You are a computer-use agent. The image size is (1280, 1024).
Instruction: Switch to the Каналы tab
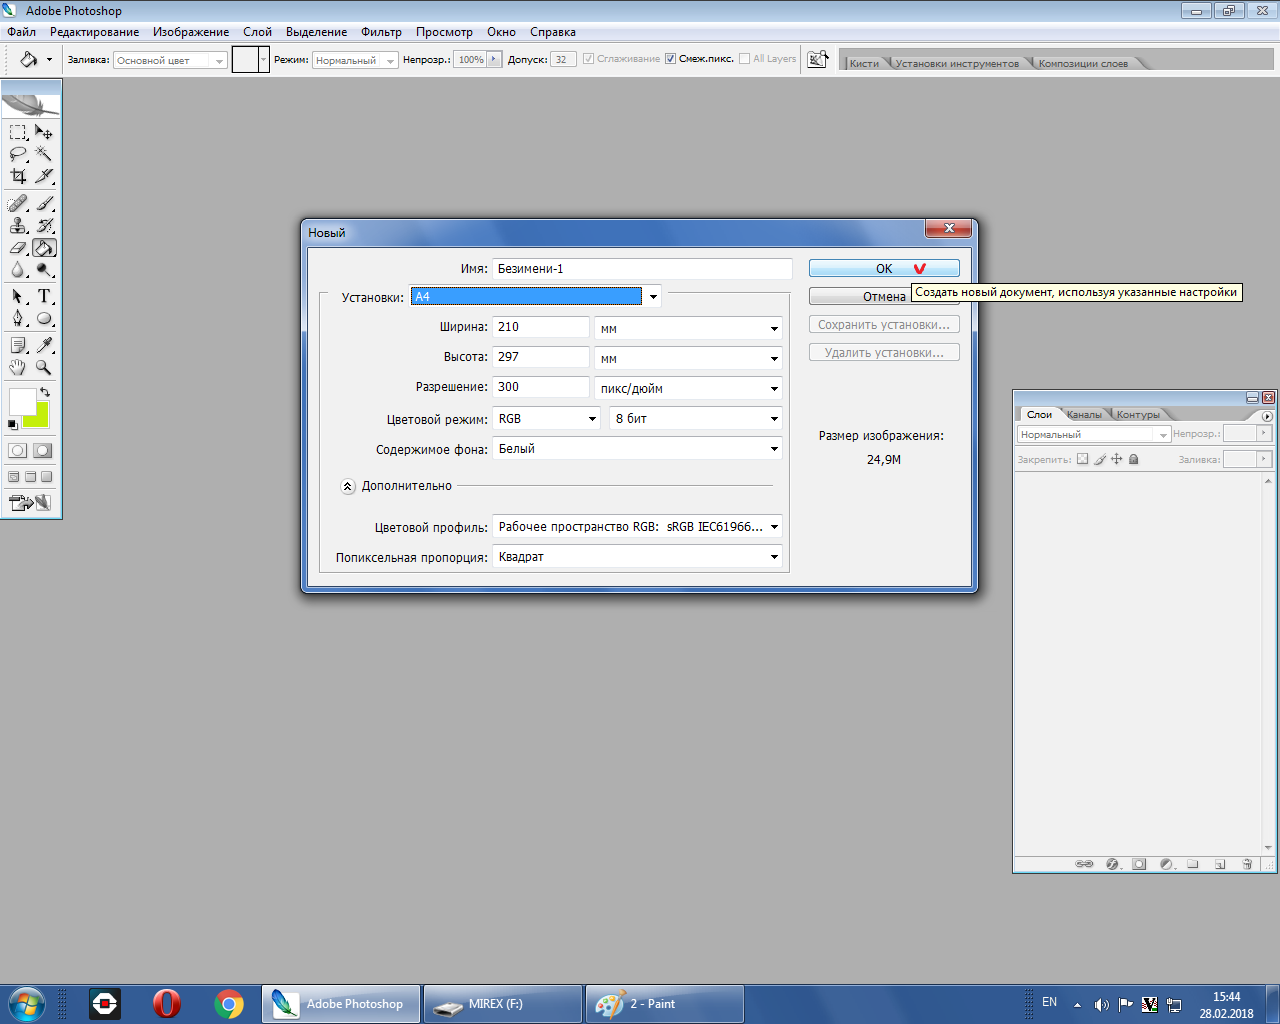point(1084,414)
